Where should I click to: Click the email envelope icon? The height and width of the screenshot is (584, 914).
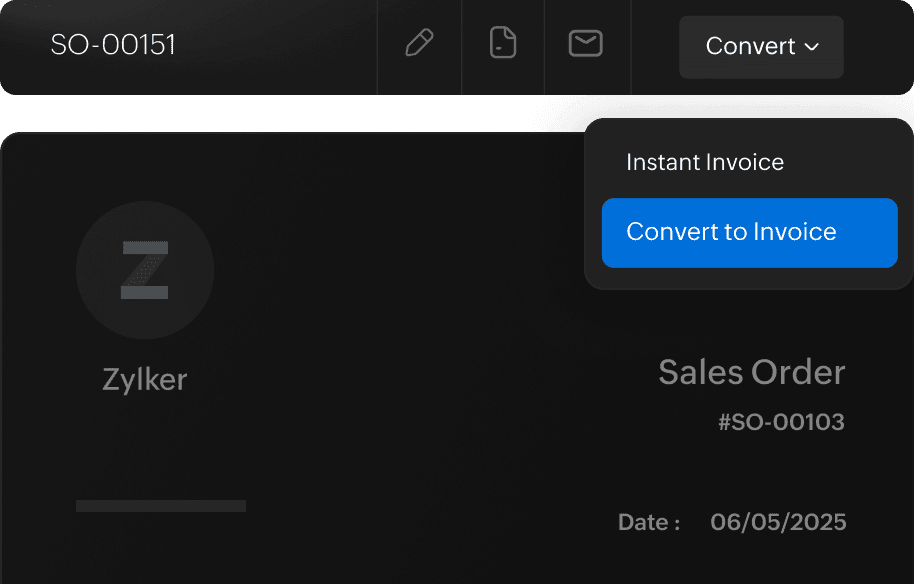coord(585,44)
